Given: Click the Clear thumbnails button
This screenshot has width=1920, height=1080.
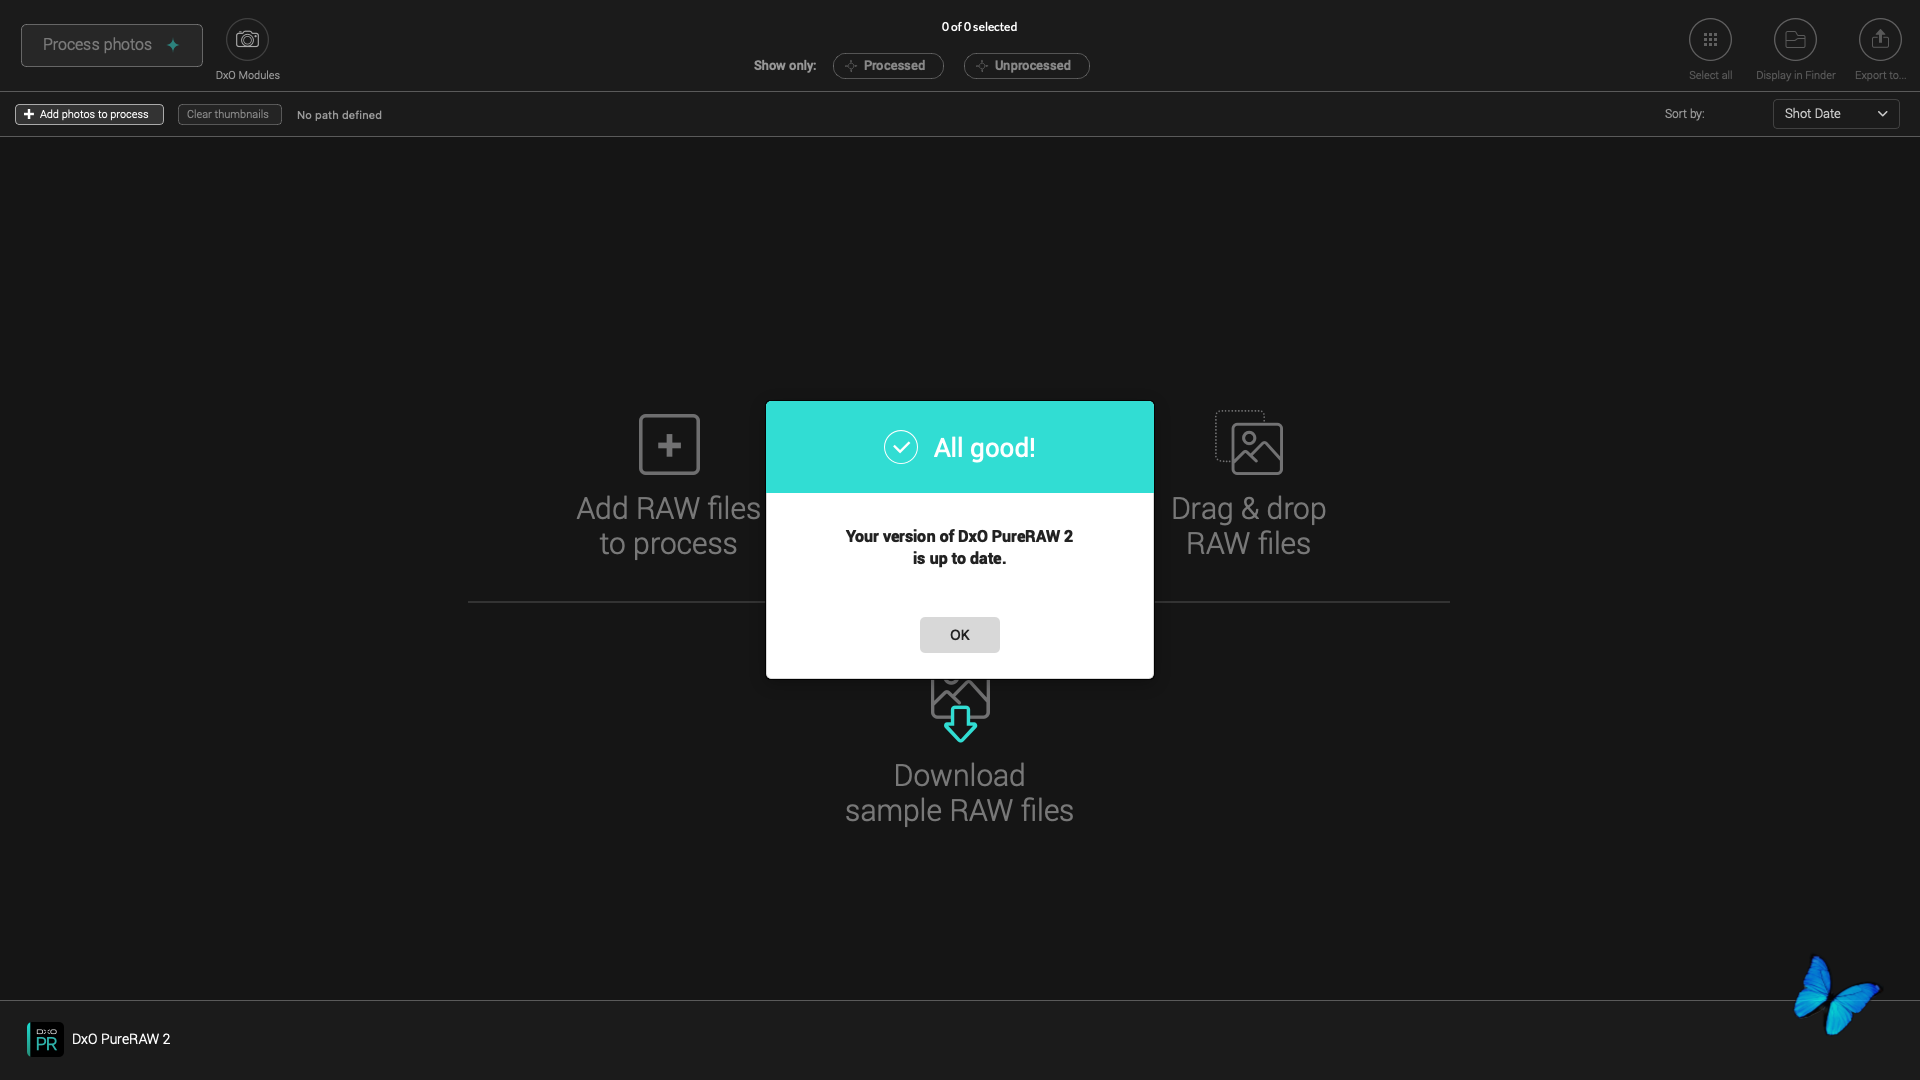Looking at the screenshot, I should tap(229, 115).
